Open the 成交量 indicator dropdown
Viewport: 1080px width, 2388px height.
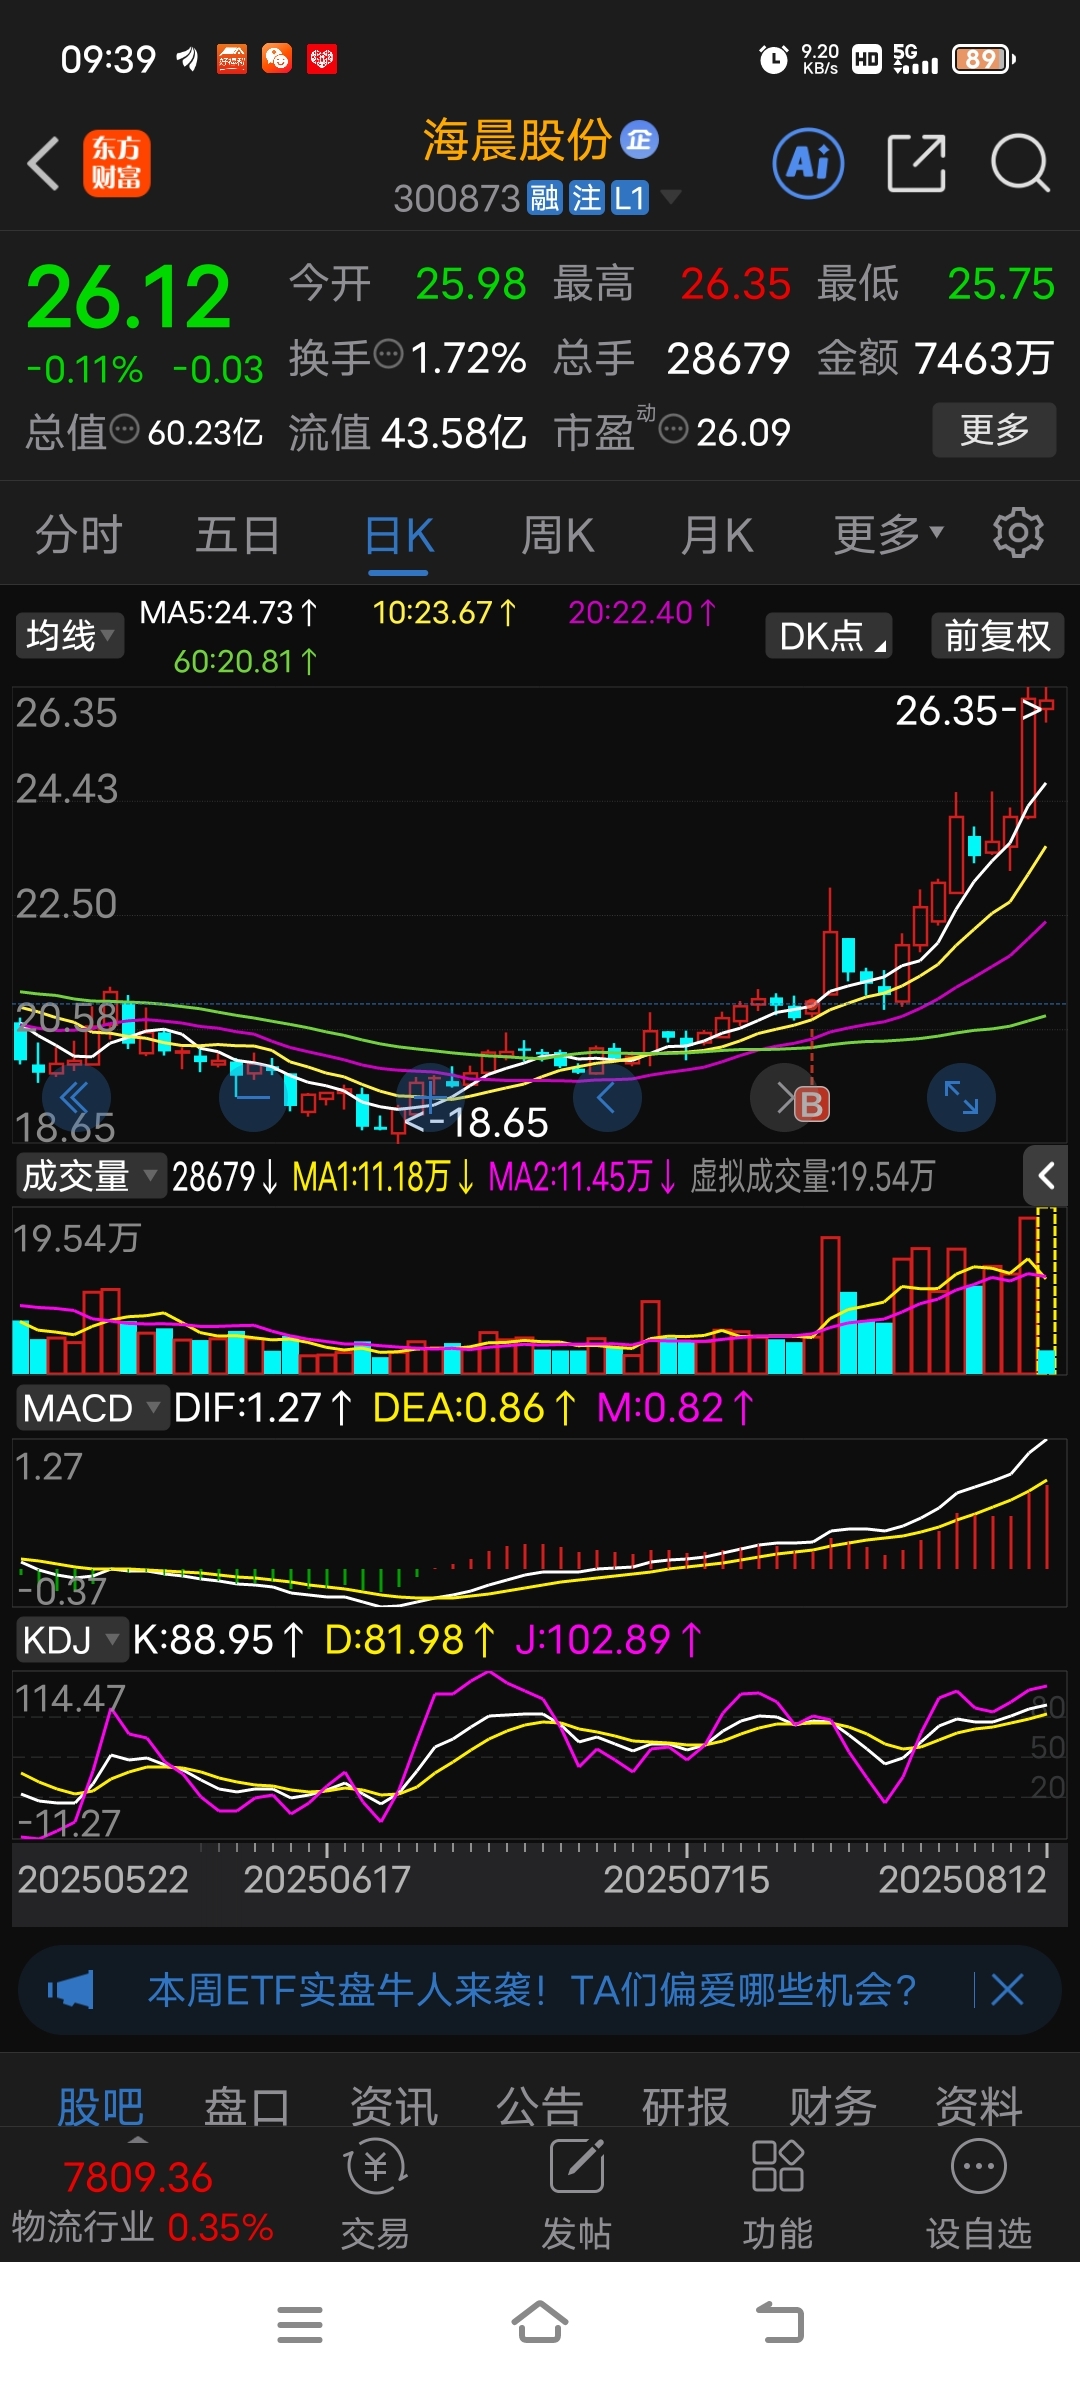(90, 1176)
